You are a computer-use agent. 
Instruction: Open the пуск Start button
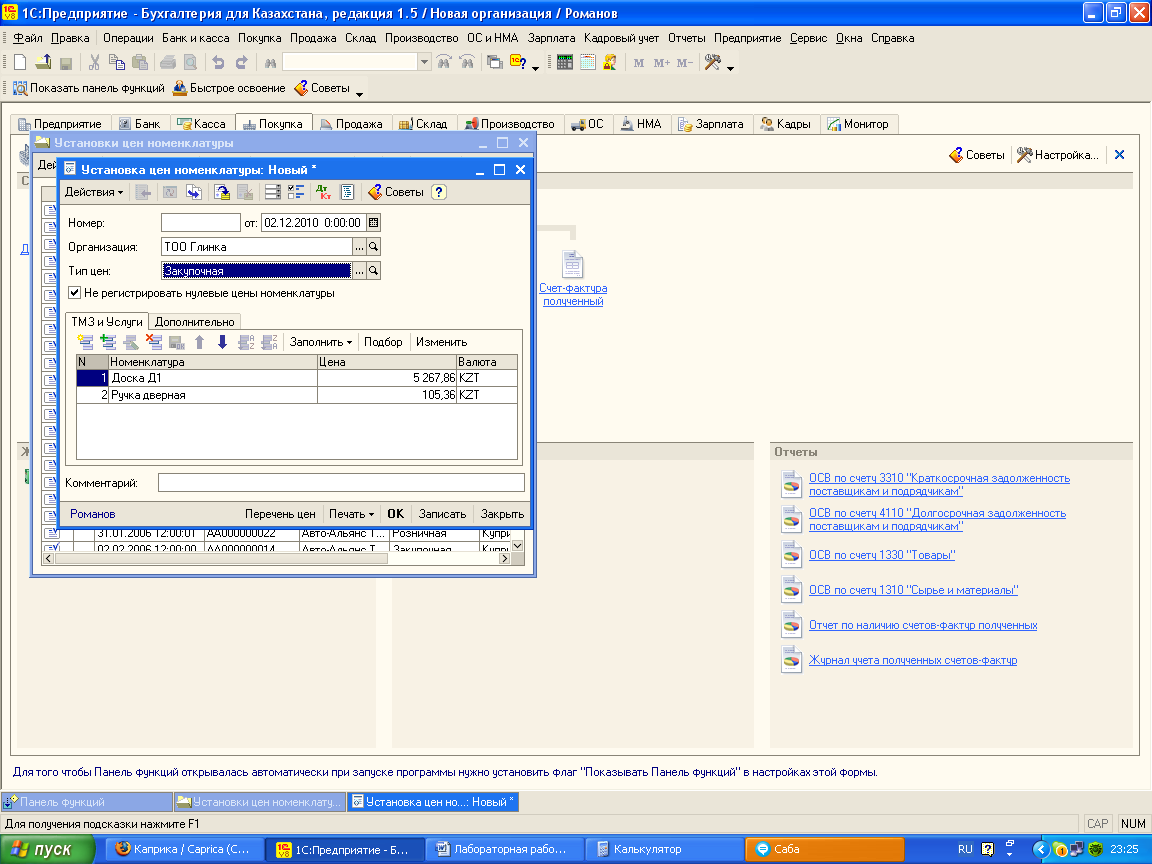48,849
